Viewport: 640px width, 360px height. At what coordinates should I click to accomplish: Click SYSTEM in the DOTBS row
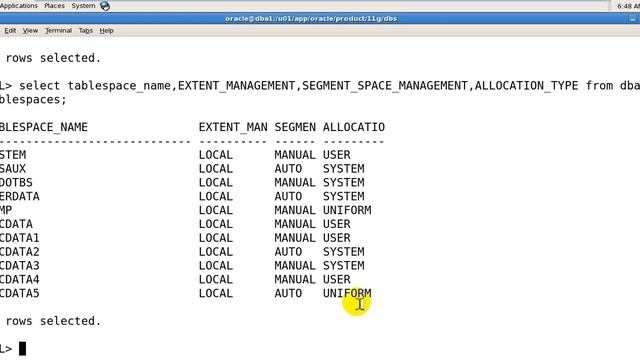[344, 182]
